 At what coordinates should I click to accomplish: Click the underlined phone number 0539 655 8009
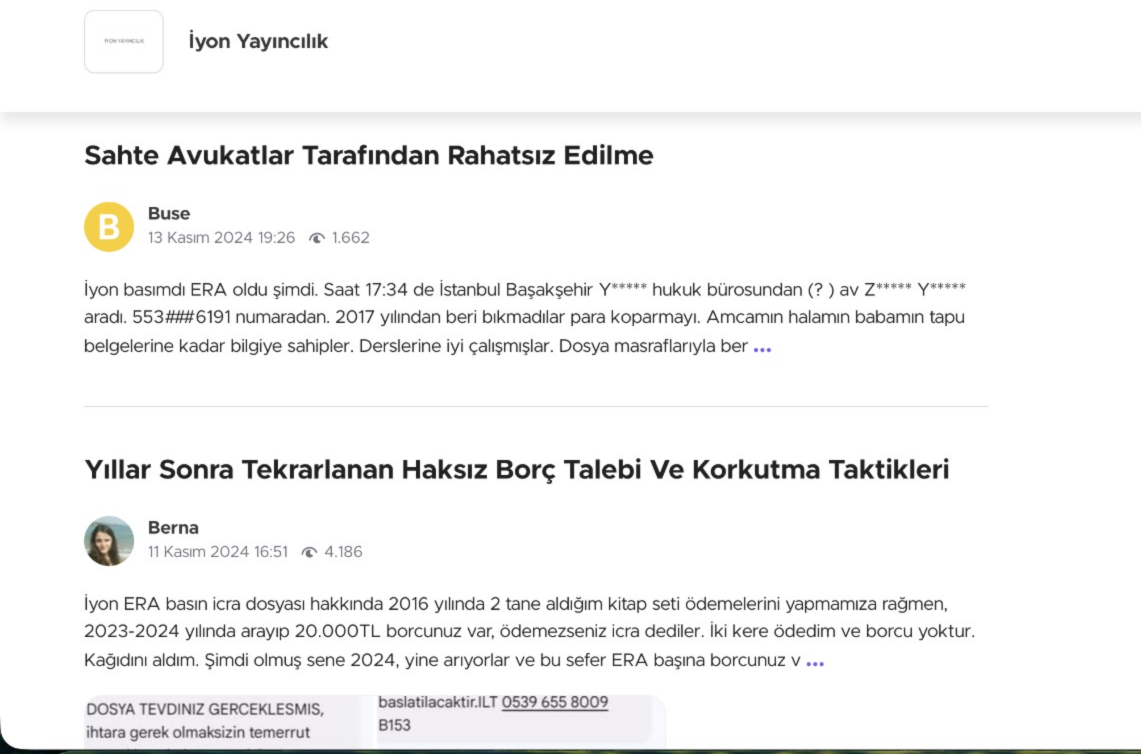(x=557, y=702)
